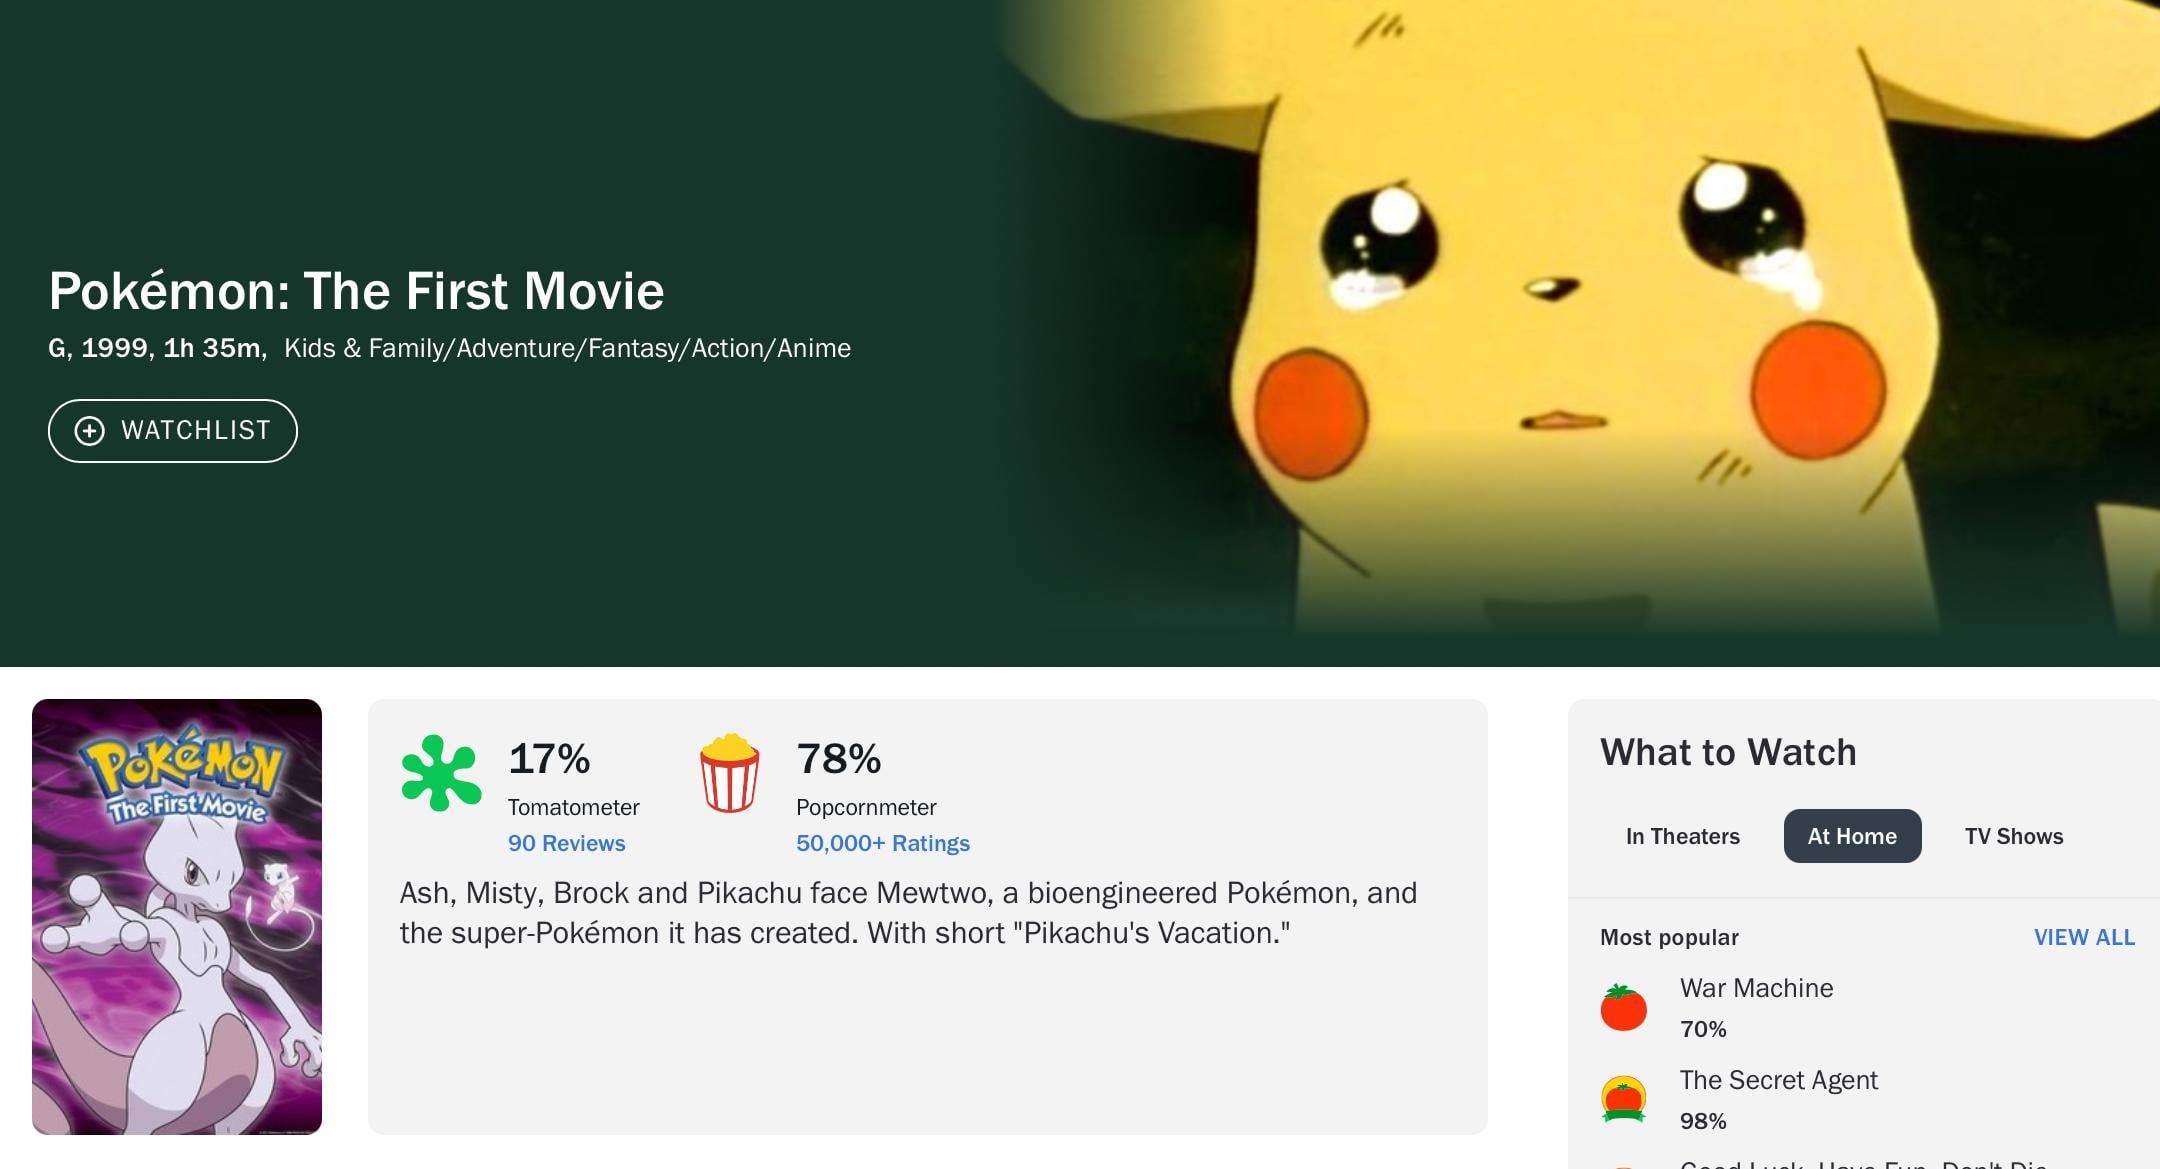Screen dimensions: 2160x1169
Task: Switch to the TV Shows tab
Action: tap(2013, 836)
